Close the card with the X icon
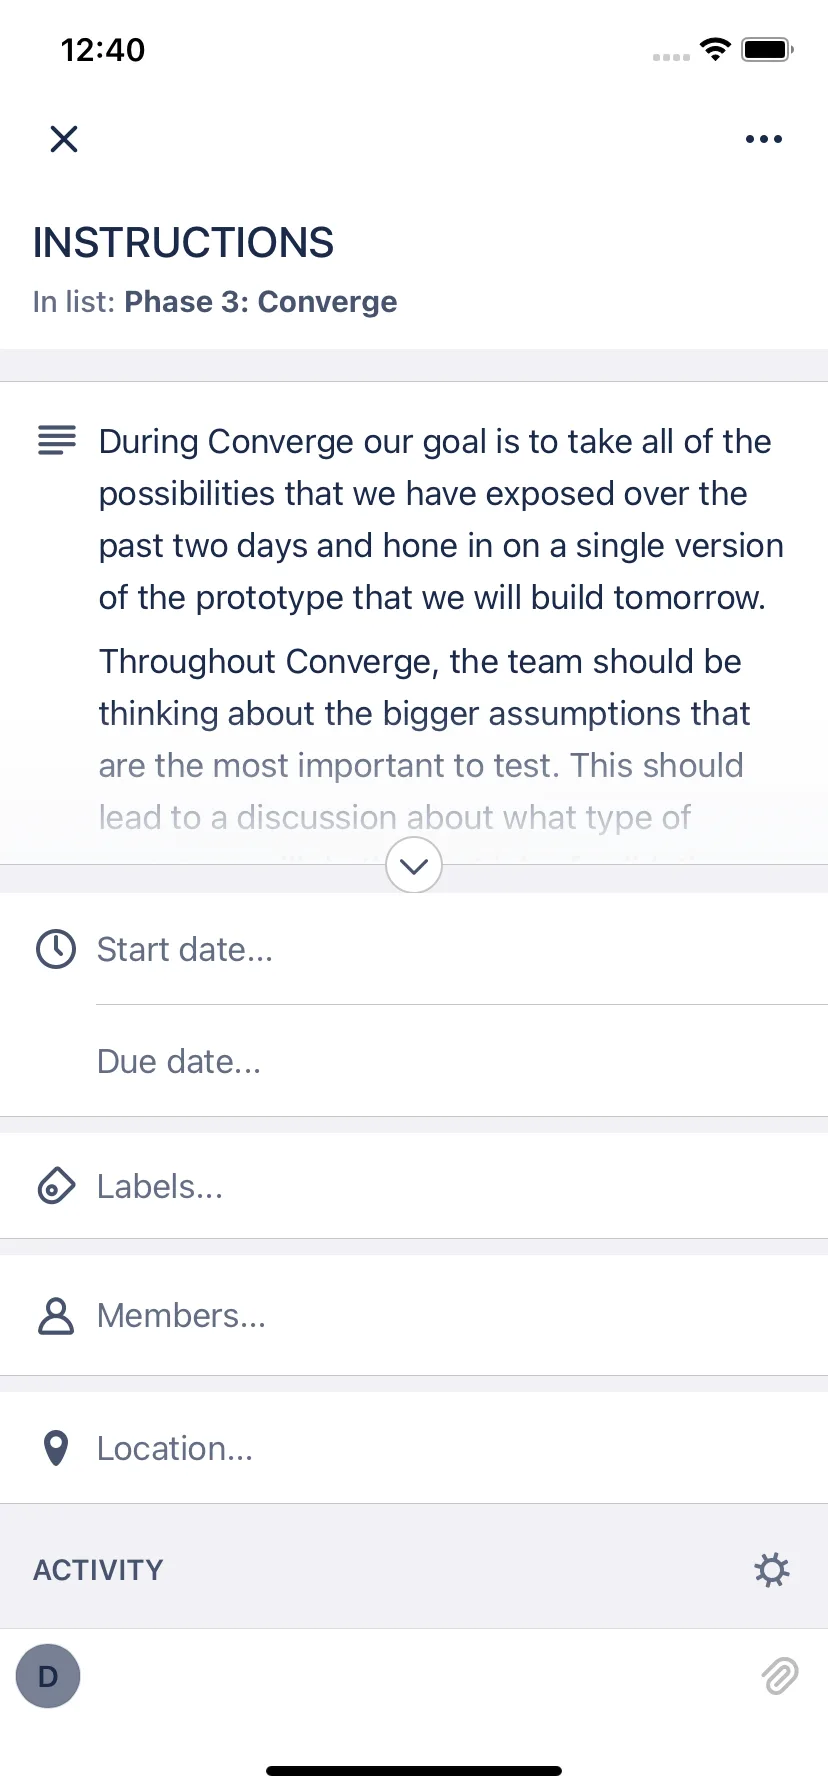Viewport: 828px width, 1792px height. click(x=64, y=139)
